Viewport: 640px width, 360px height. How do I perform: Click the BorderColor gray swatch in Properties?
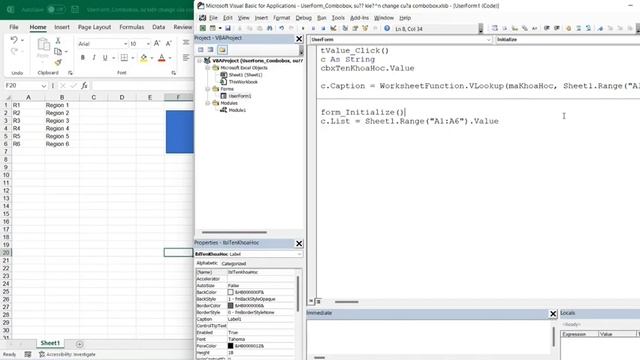pos(230,306)
